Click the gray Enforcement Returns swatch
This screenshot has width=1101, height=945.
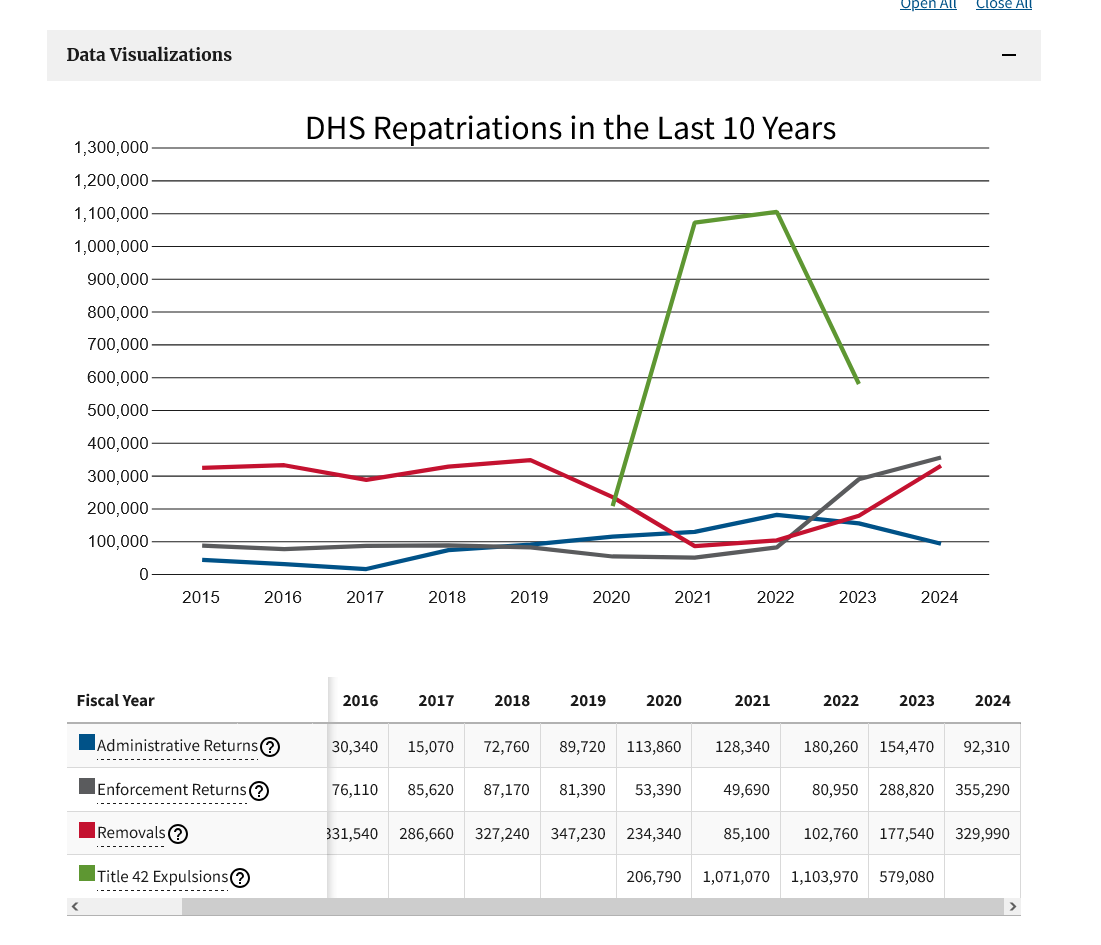[86, 786]
